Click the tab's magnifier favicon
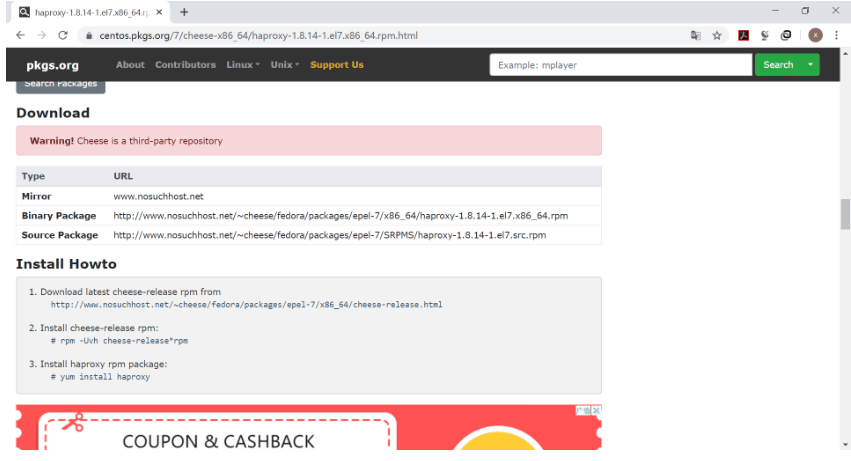Screen dimensions: 851x461 pos(24,12)
